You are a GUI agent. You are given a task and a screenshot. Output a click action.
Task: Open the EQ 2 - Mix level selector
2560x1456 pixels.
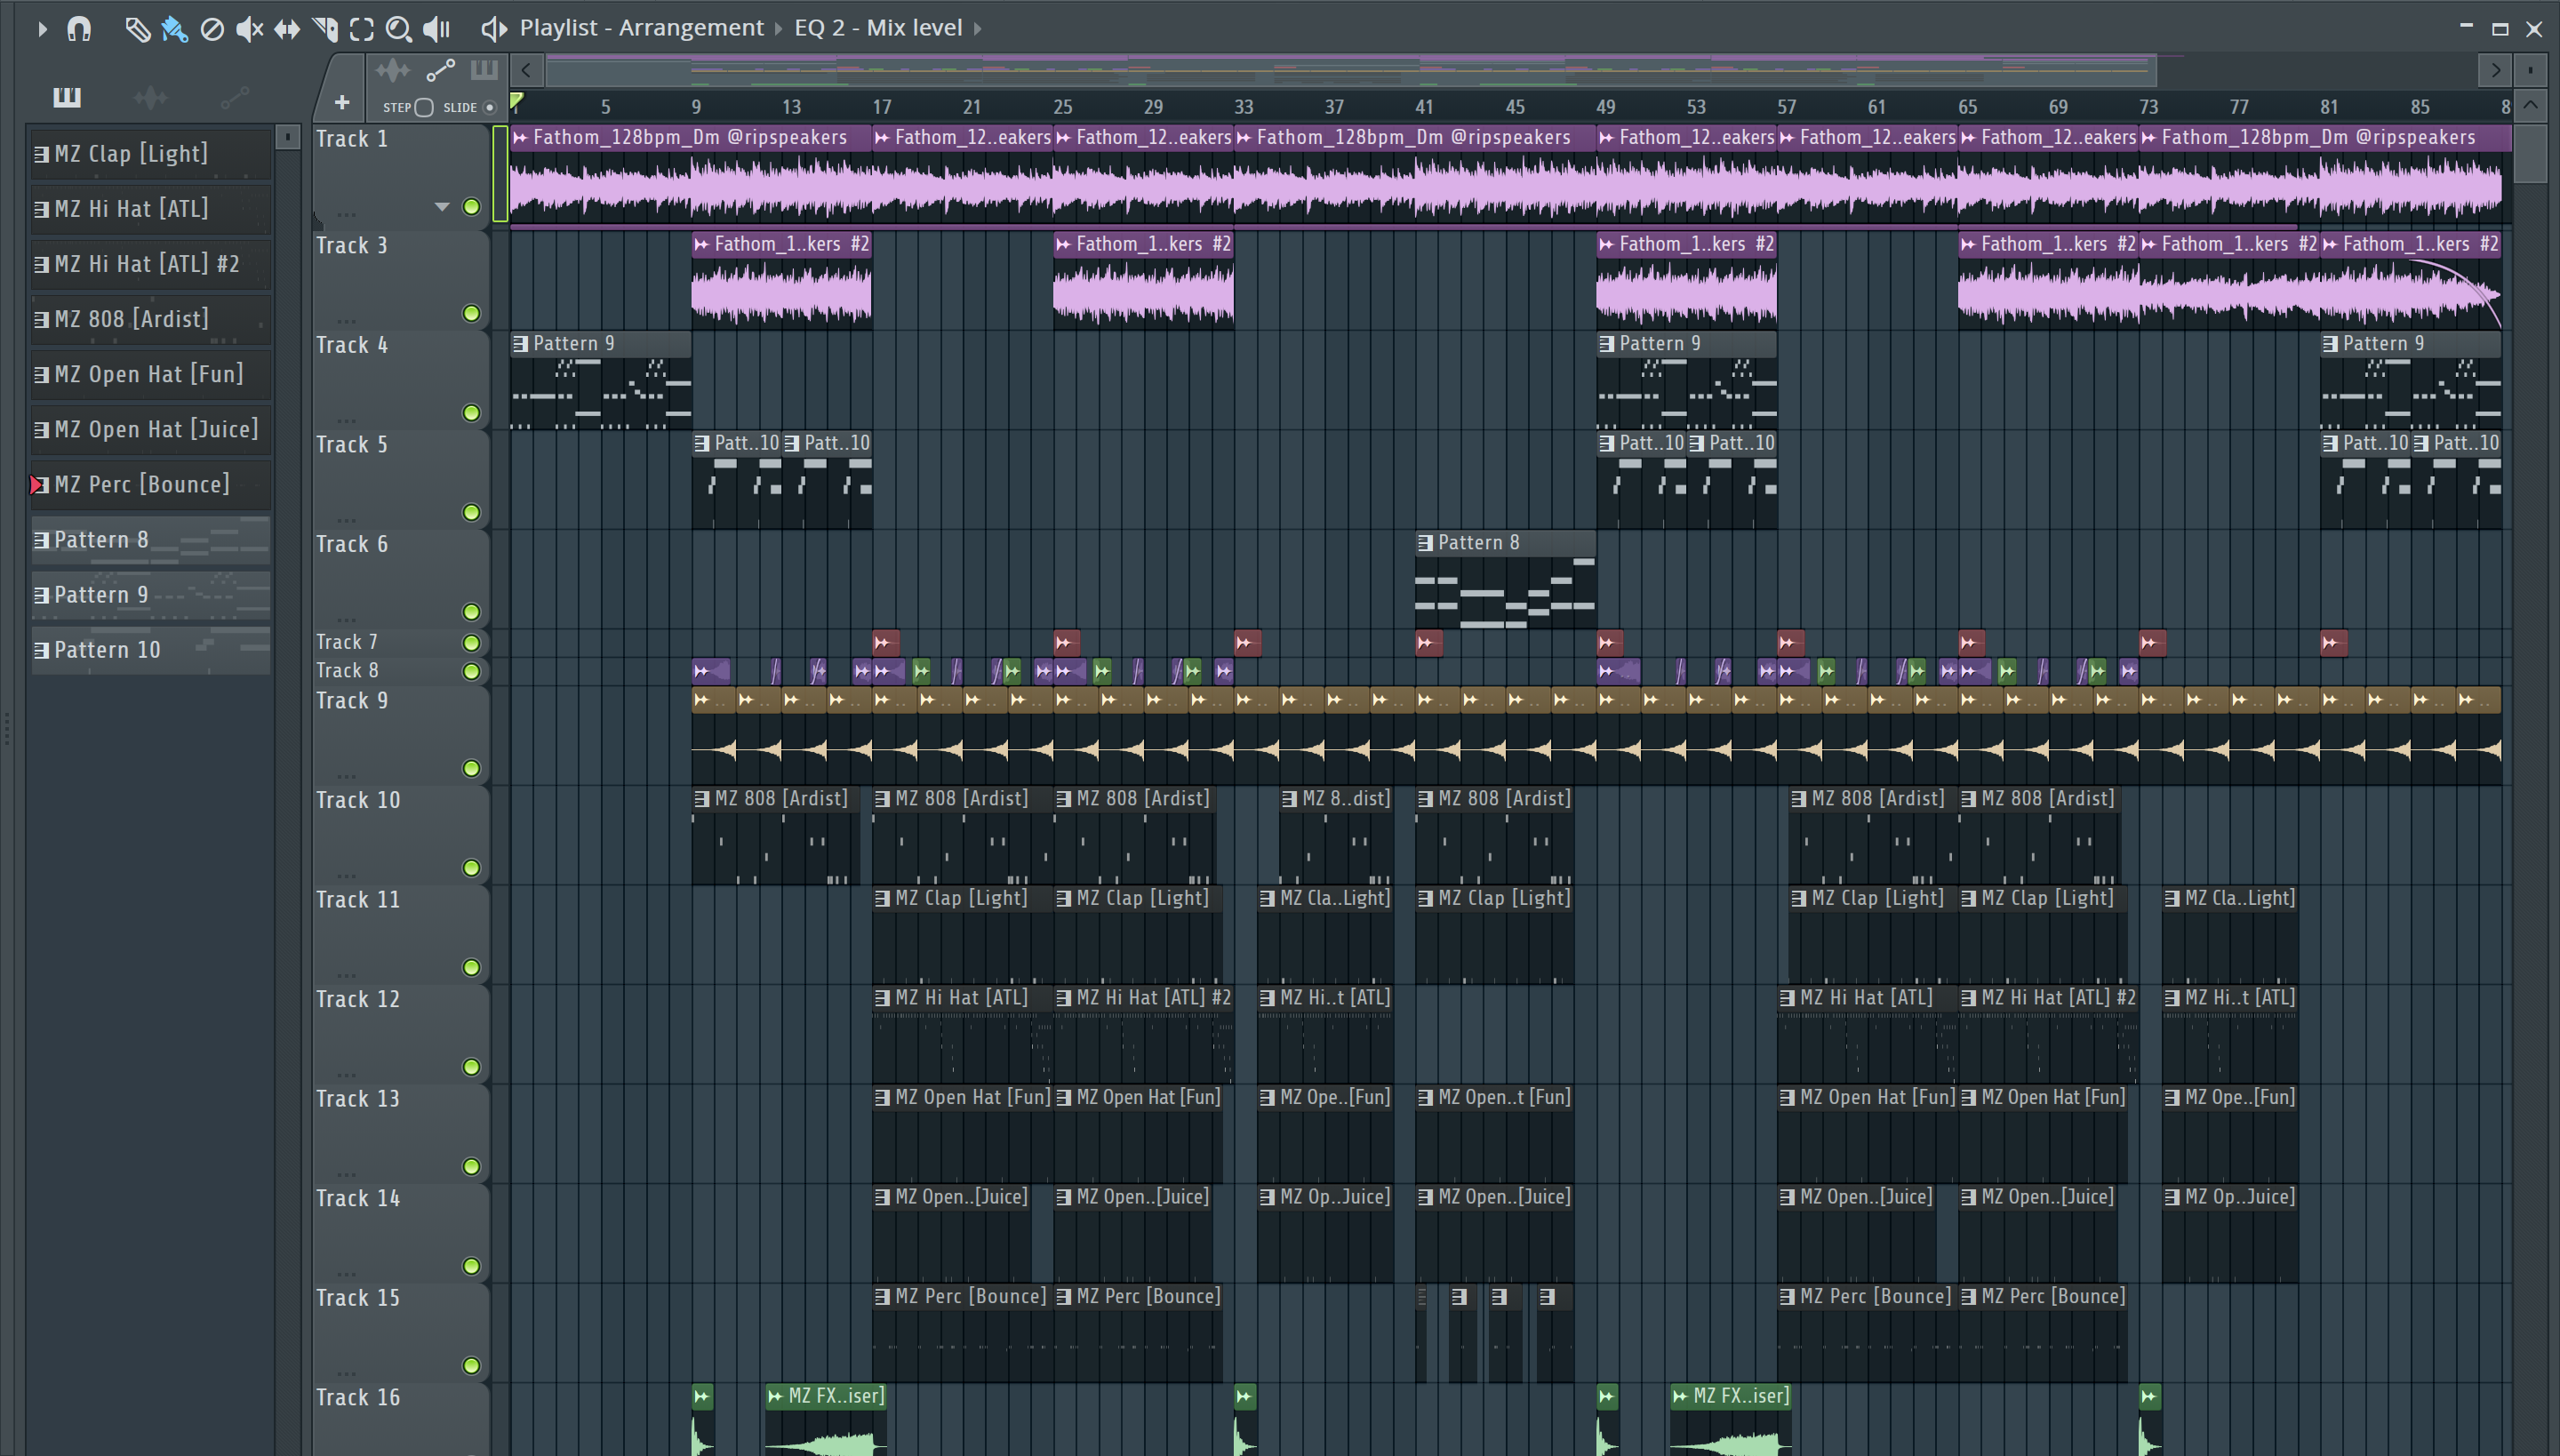pyautogui.click(x=878, y=28)
